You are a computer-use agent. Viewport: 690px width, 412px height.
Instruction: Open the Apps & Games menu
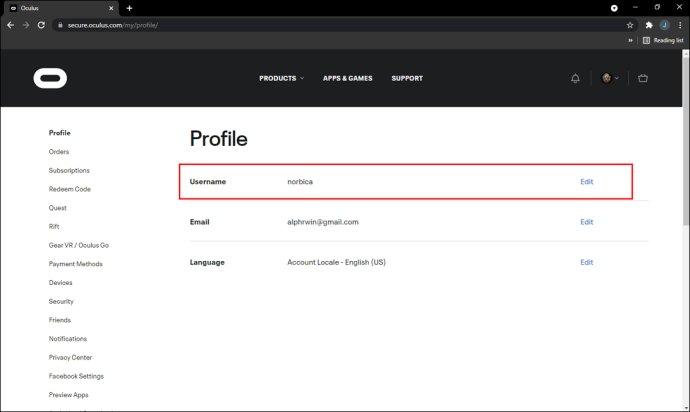coord(348,78)
